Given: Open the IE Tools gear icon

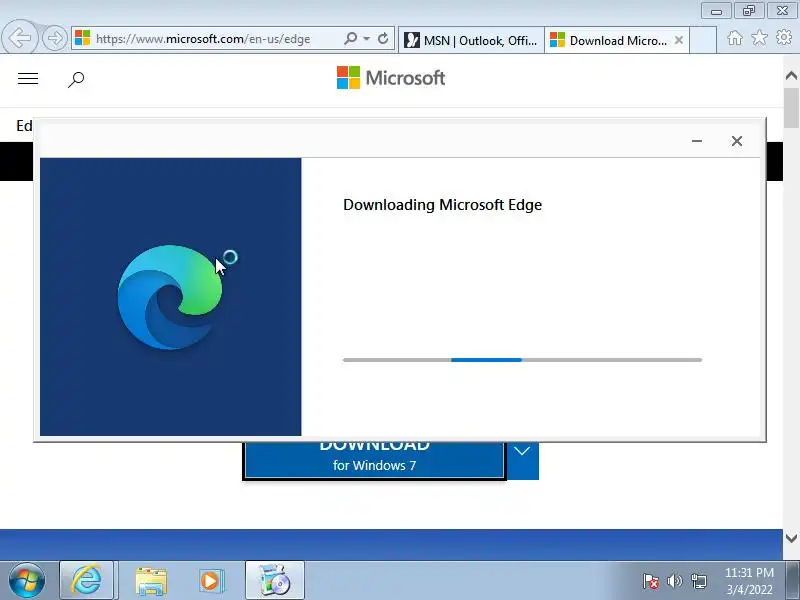Looking at the screenshot, I should [x=784, y=37].
